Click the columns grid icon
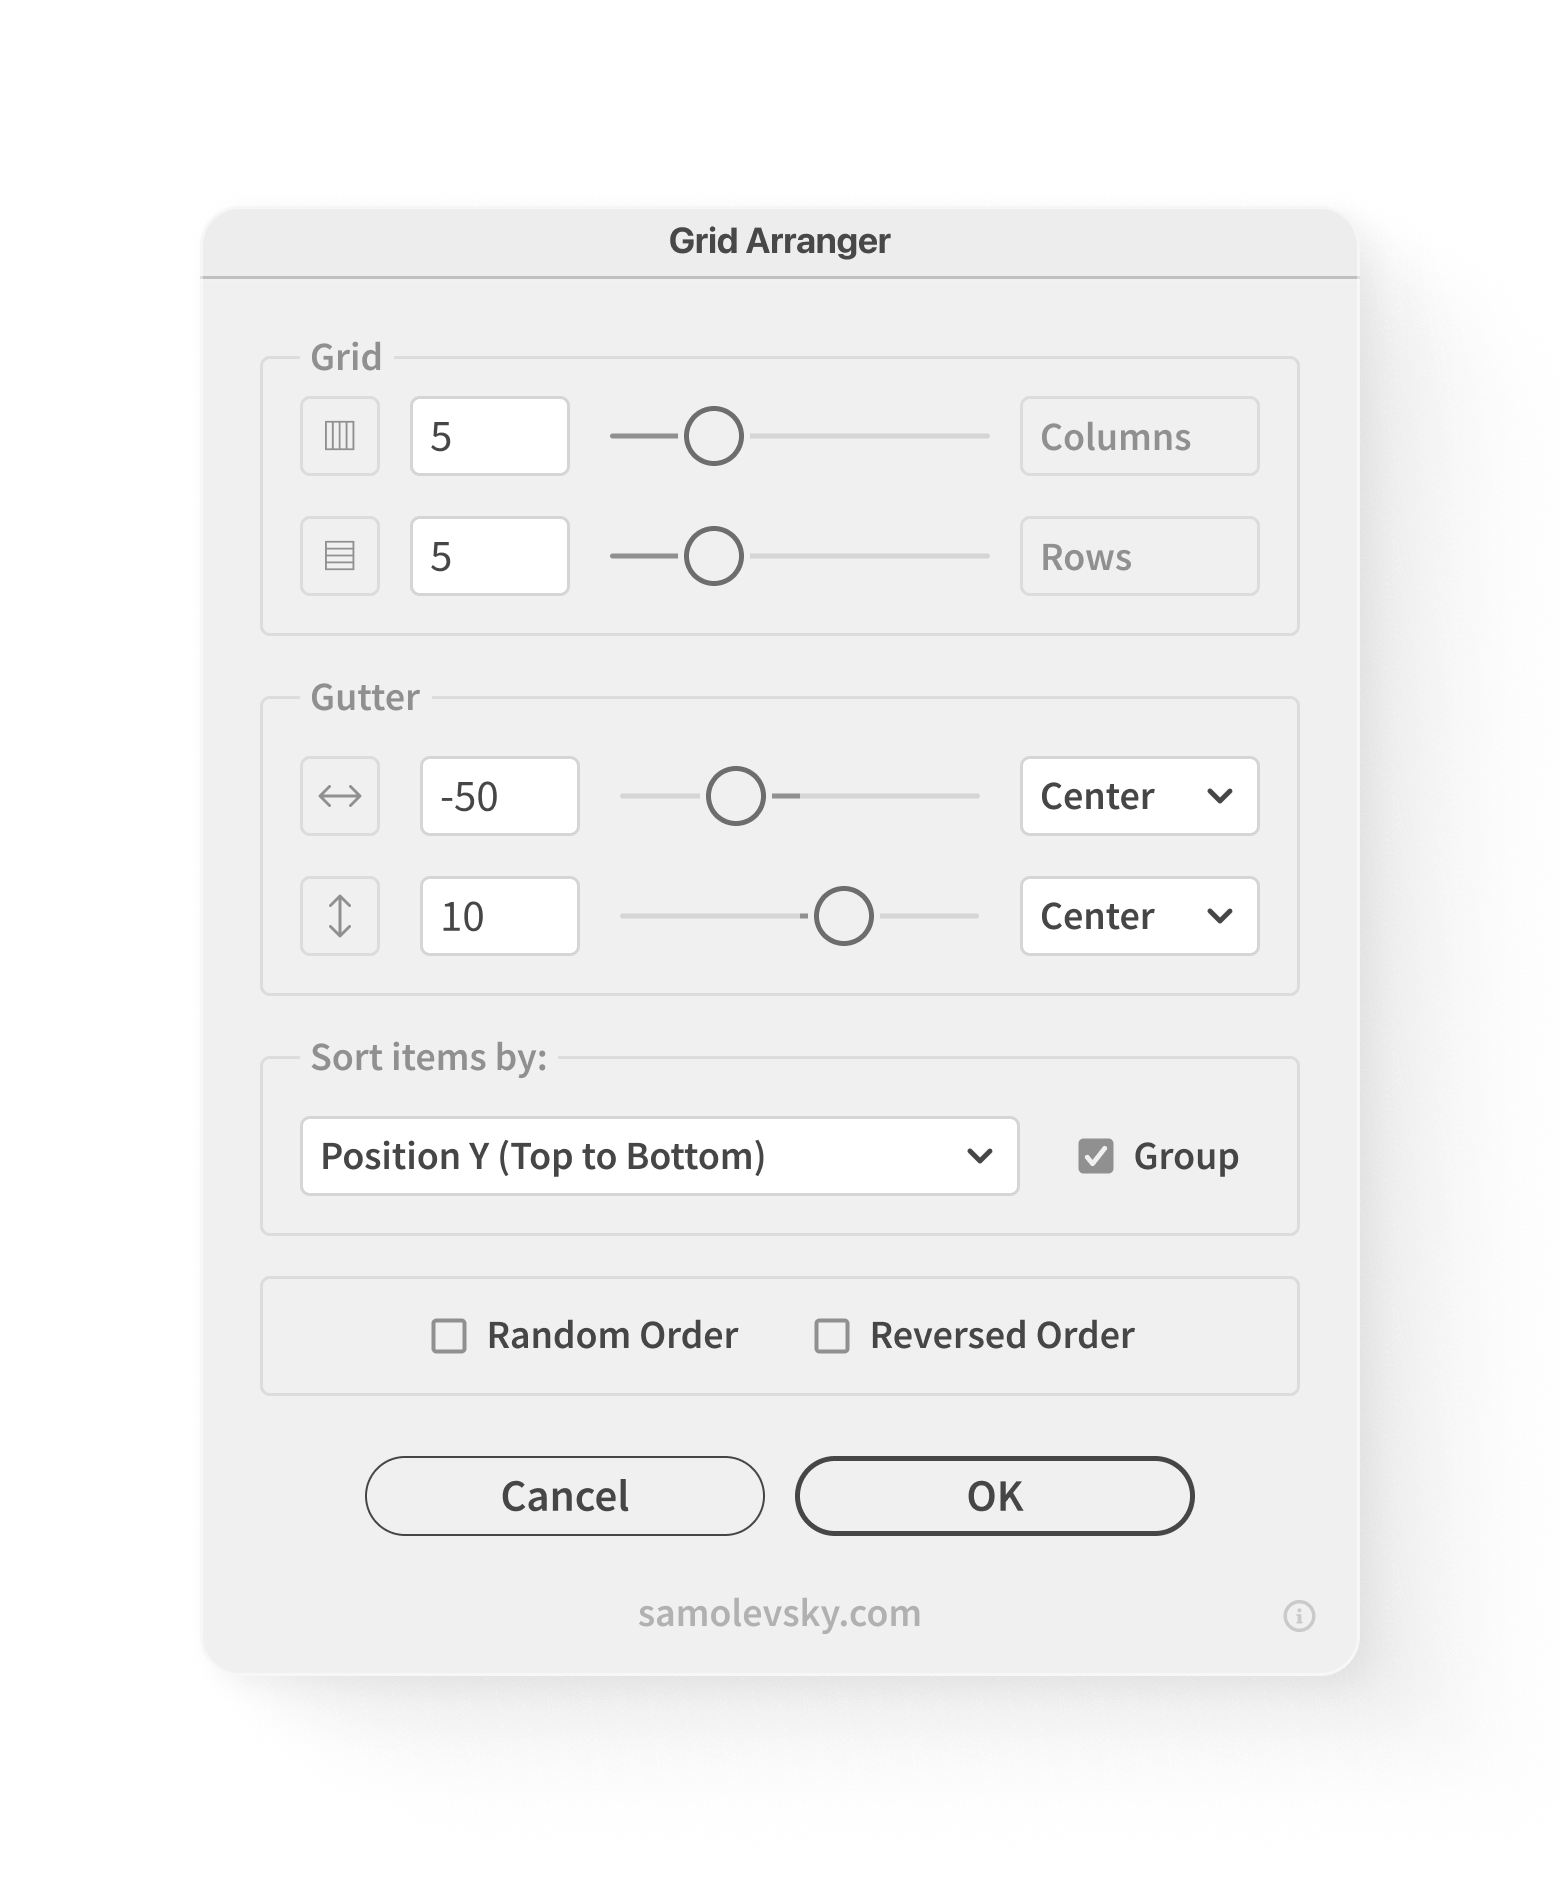The height and width of the screenshot is (1880, 1560). [340, 436]
